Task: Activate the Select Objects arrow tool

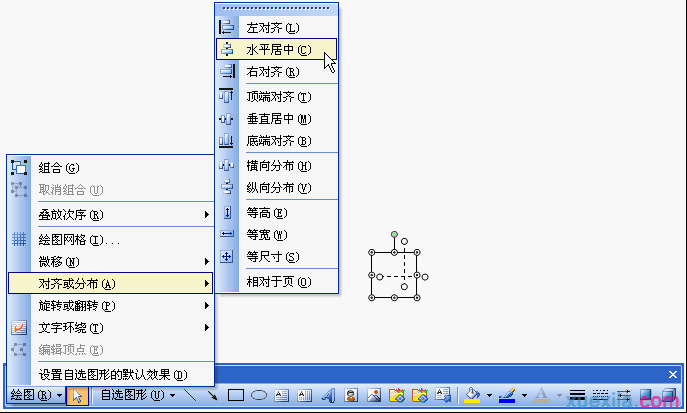Action: (x=78, y=395)
